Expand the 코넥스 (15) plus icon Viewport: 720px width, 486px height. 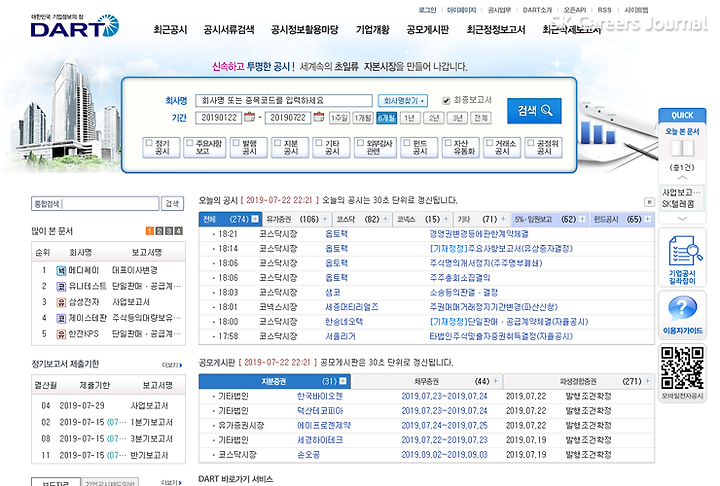(446, 219)
